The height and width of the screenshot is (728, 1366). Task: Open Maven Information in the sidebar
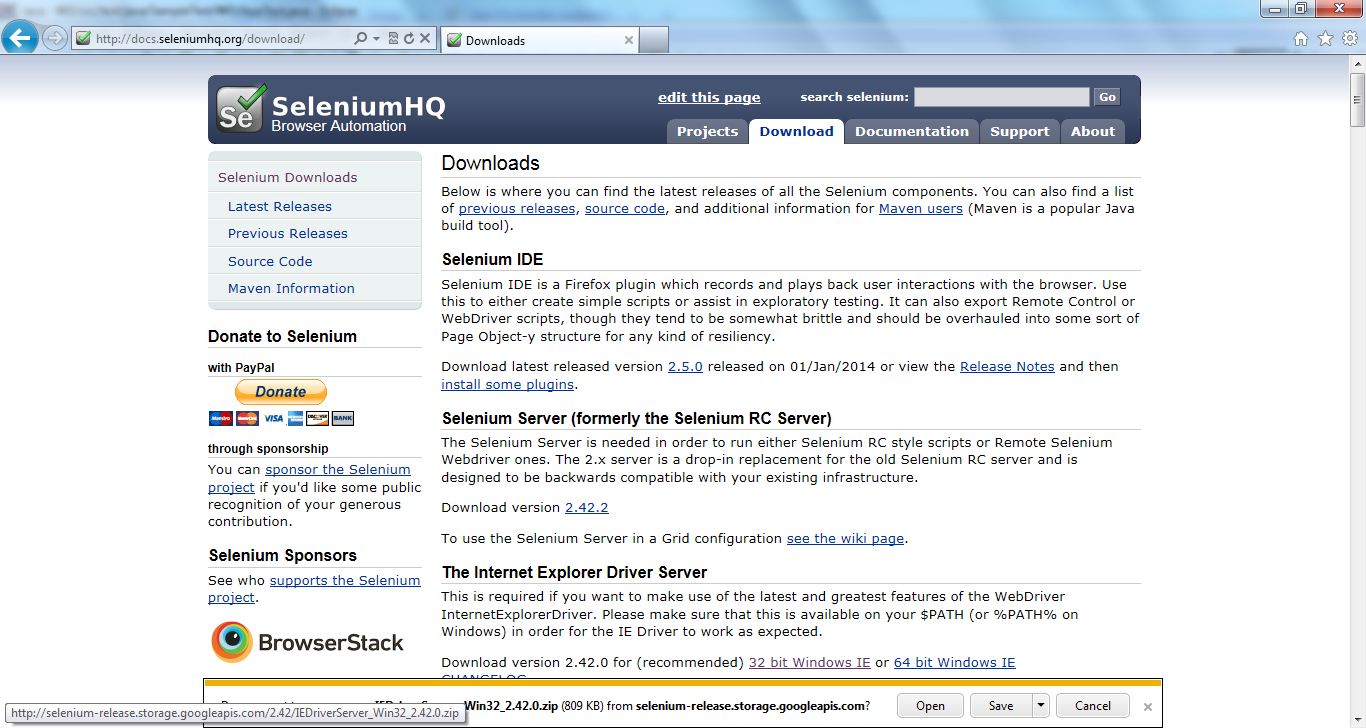pyautogui.click(x=291, y=288)
